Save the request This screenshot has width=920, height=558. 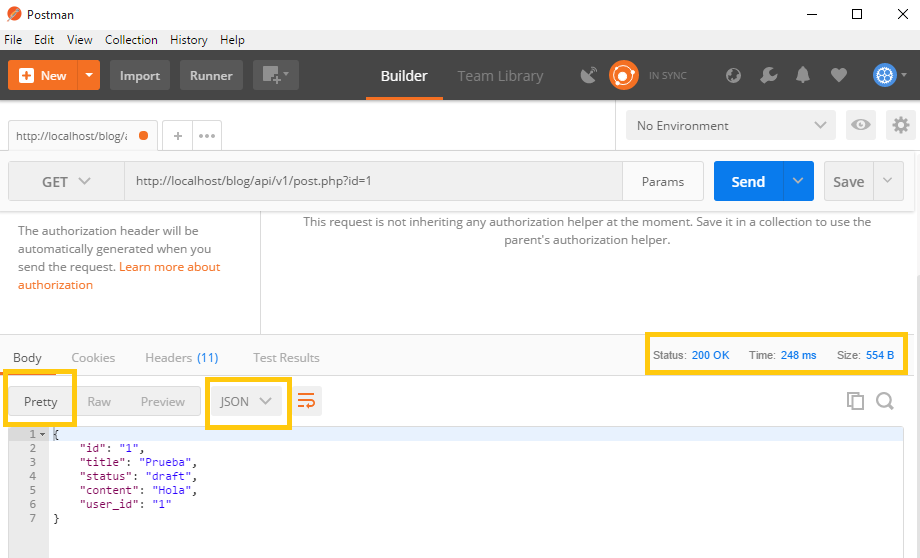tap(848, 181)
